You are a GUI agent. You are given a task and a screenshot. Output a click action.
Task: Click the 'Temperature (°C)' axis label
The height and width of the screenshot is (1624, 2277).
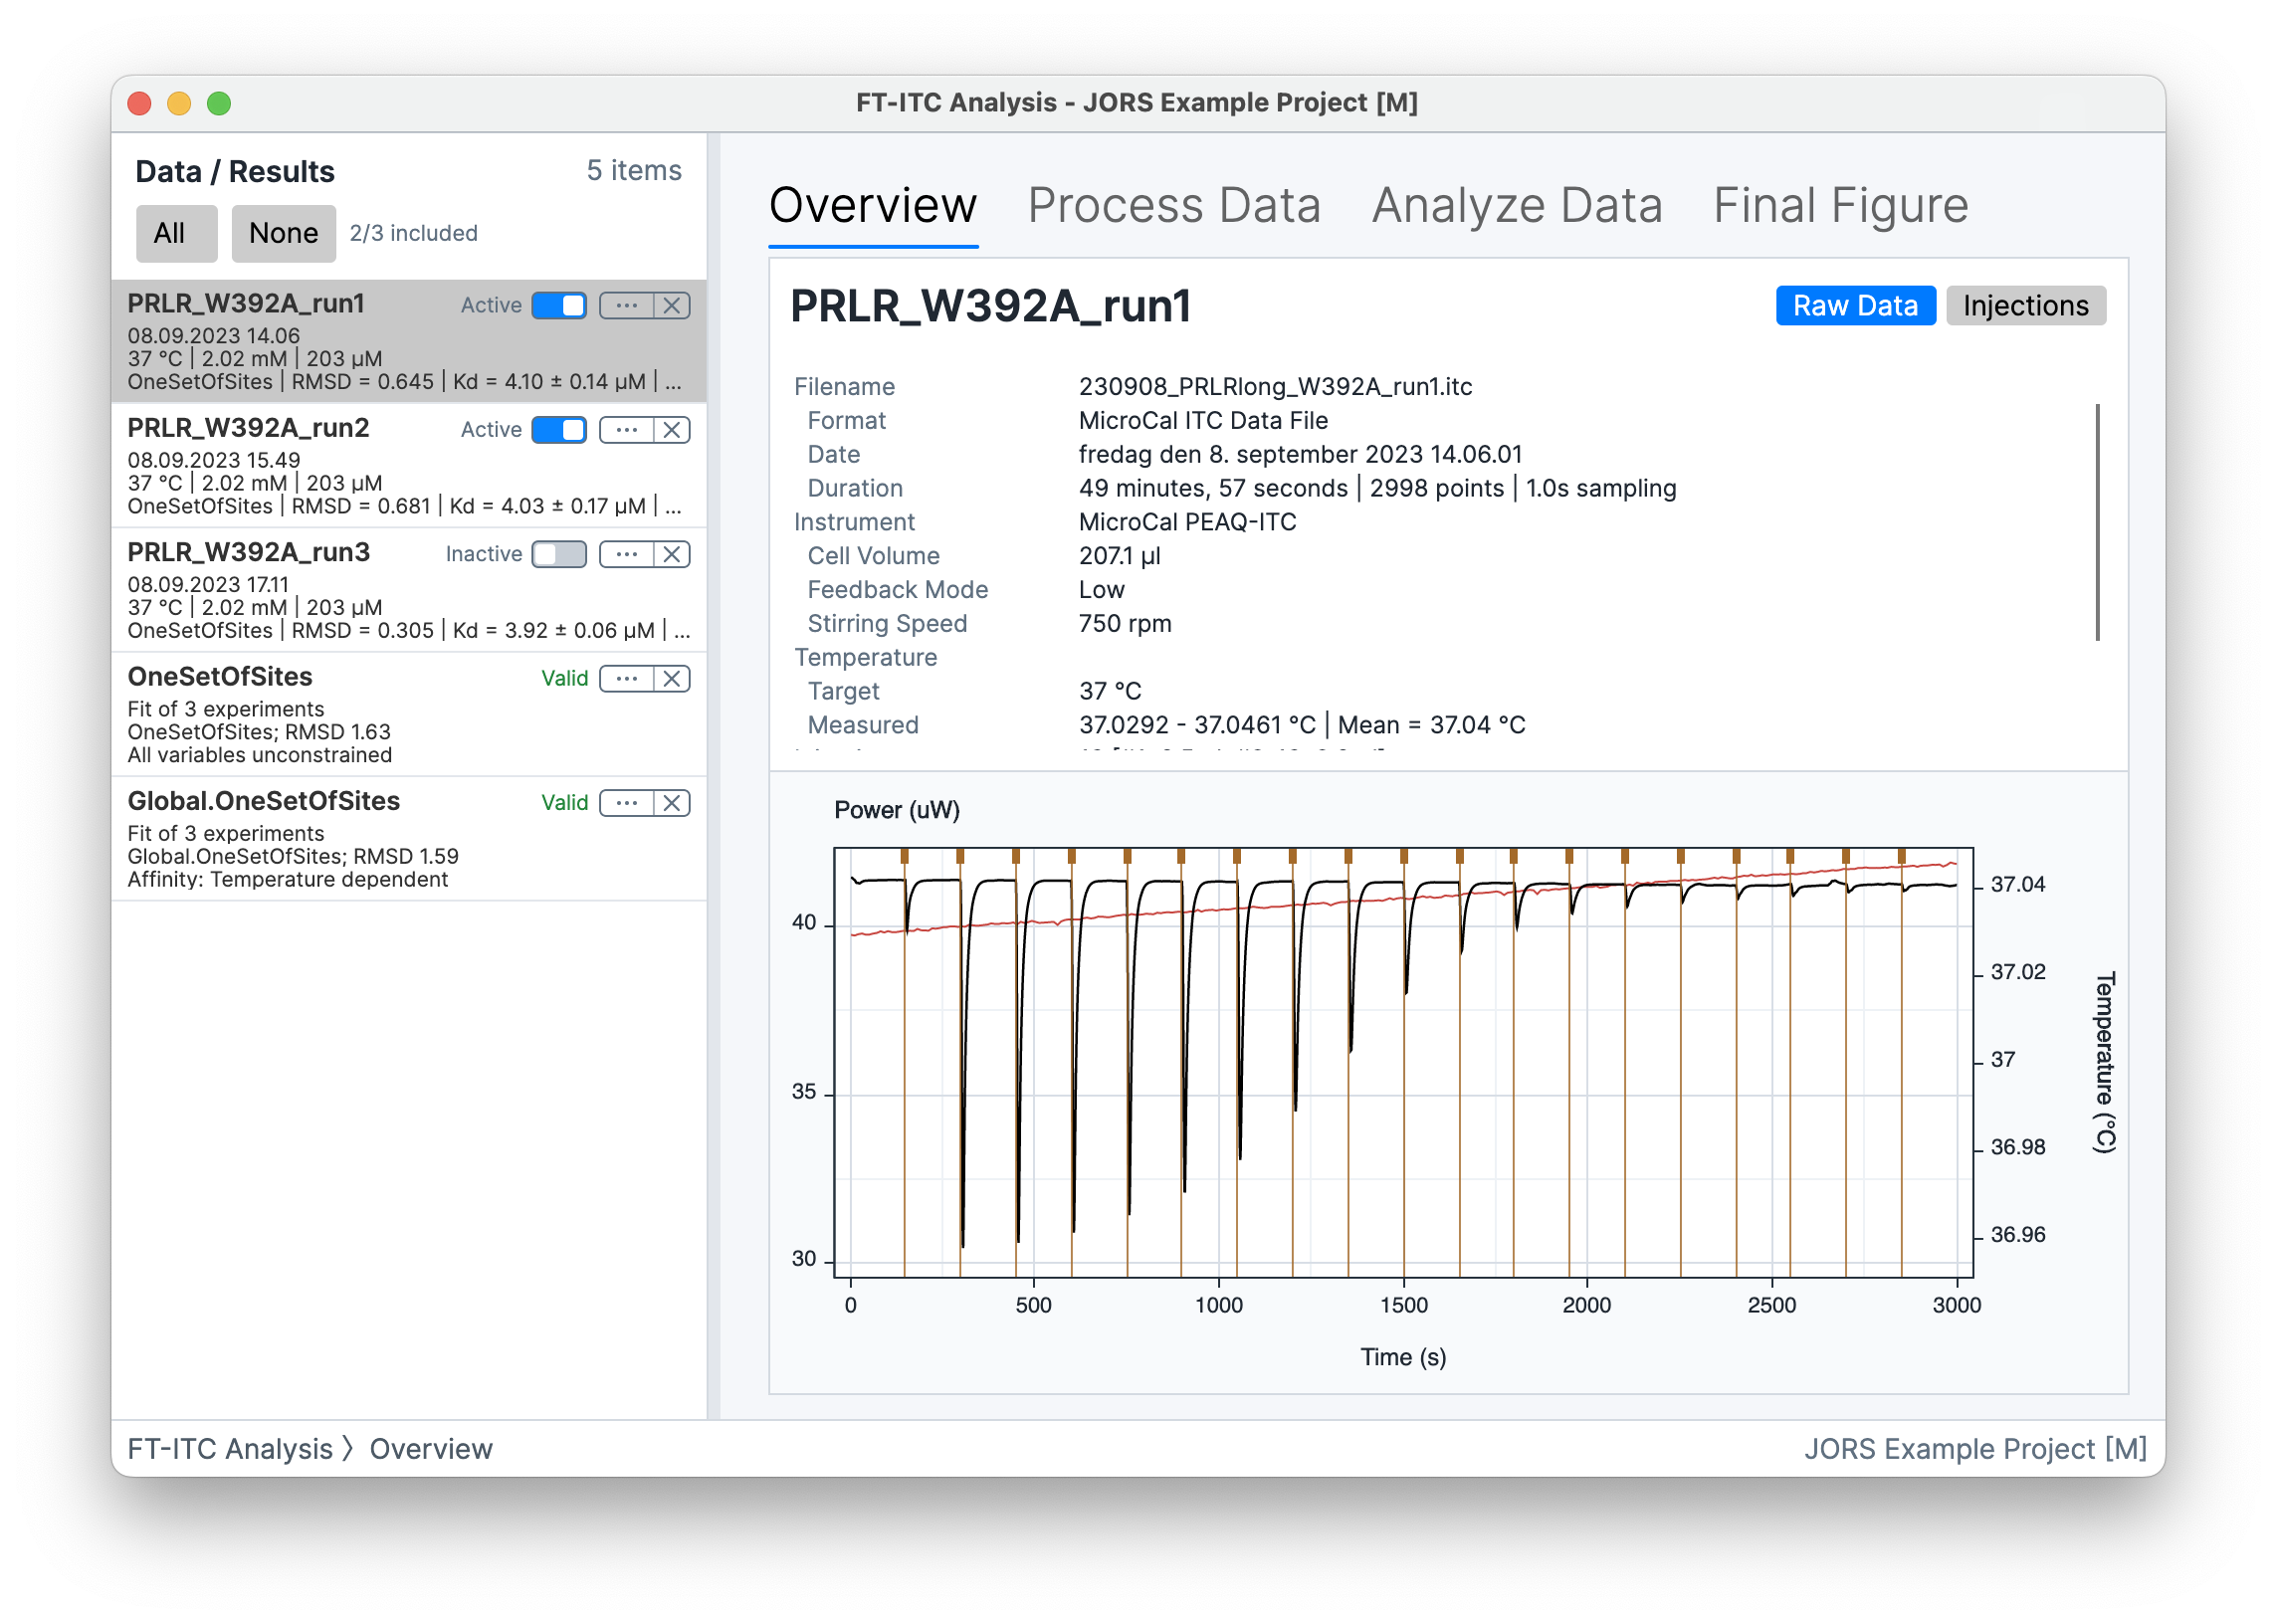[2104, 1062]
